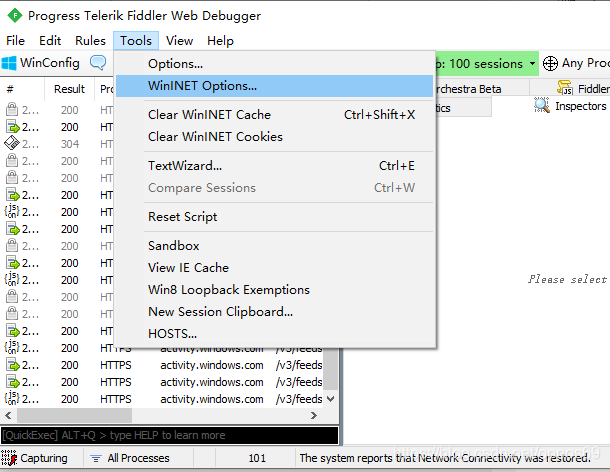This screenshot has width=610, height=472.
Task: Focus the QuickExec command box
Action: (170, 435)
